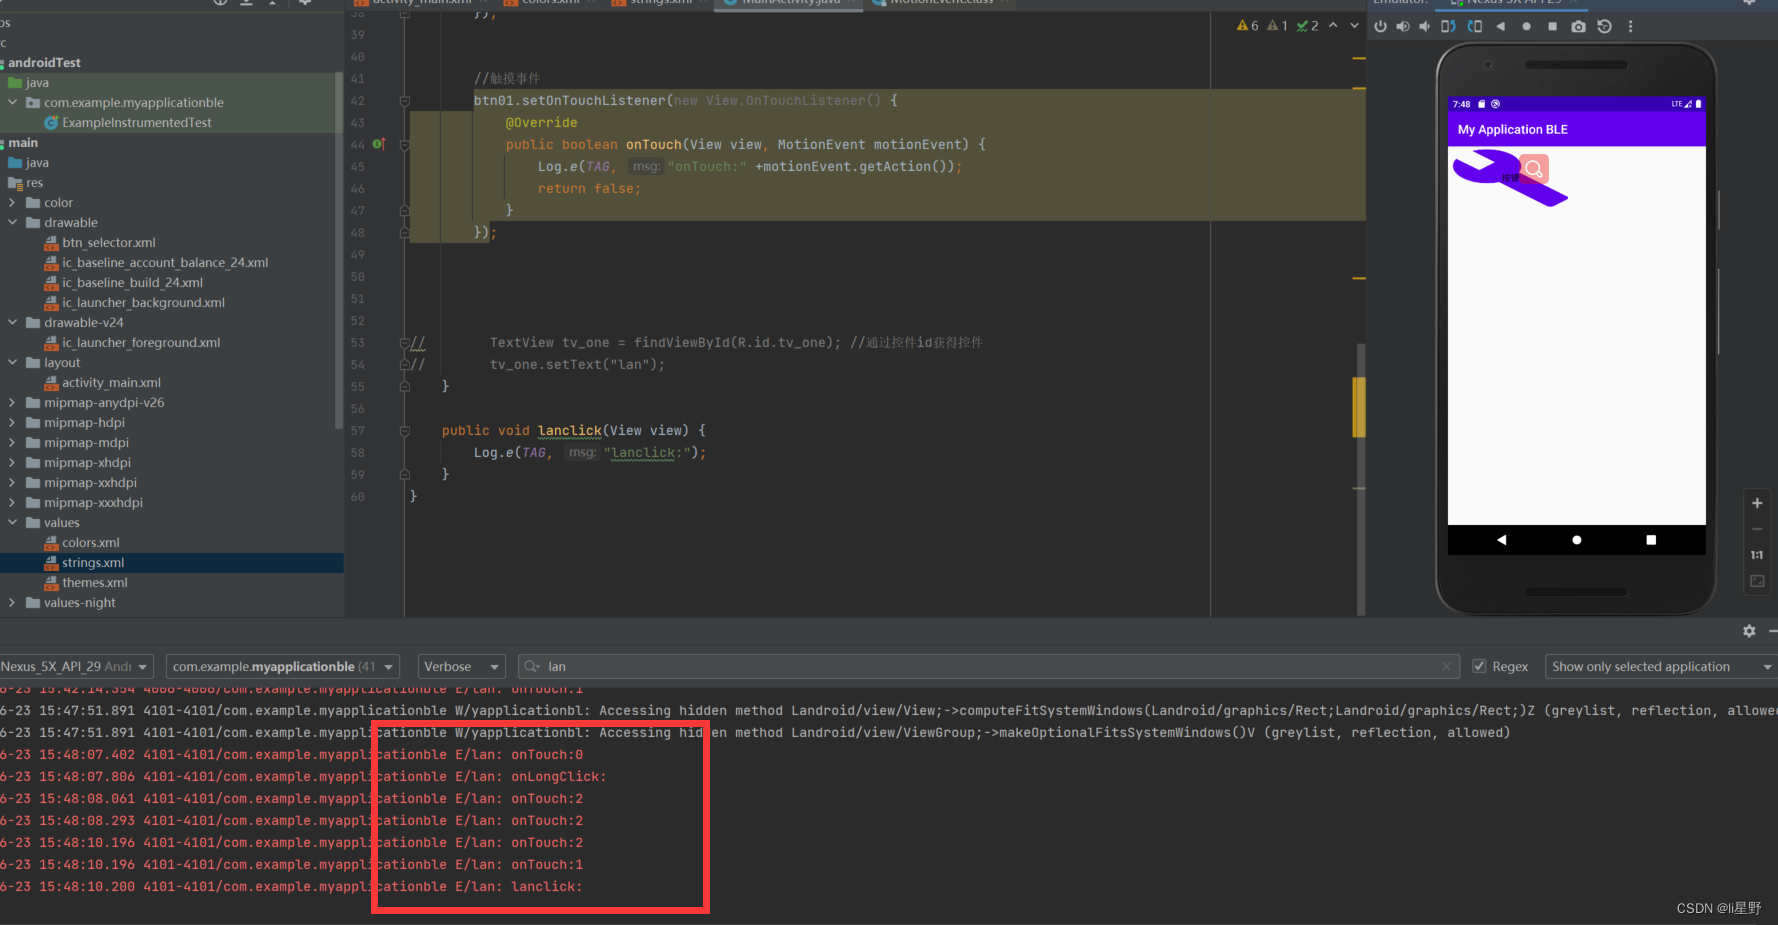1778x925 pixels.
Task: Click the yellow warnings count 6 indicator
Action: coord(1248,26)
